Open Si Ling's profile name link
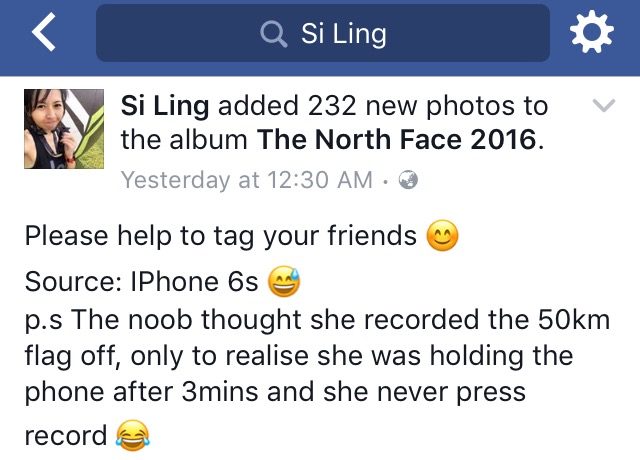640x460 pixels. click(x=165, y=106)
